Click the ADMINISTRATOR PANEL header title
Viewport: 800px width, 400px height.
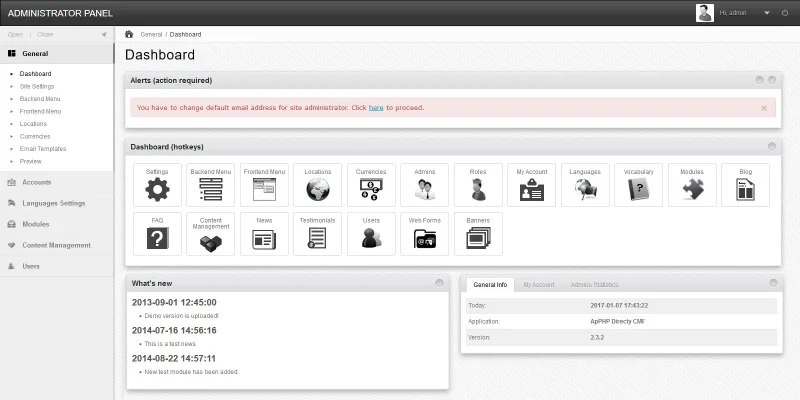(60, 13)
